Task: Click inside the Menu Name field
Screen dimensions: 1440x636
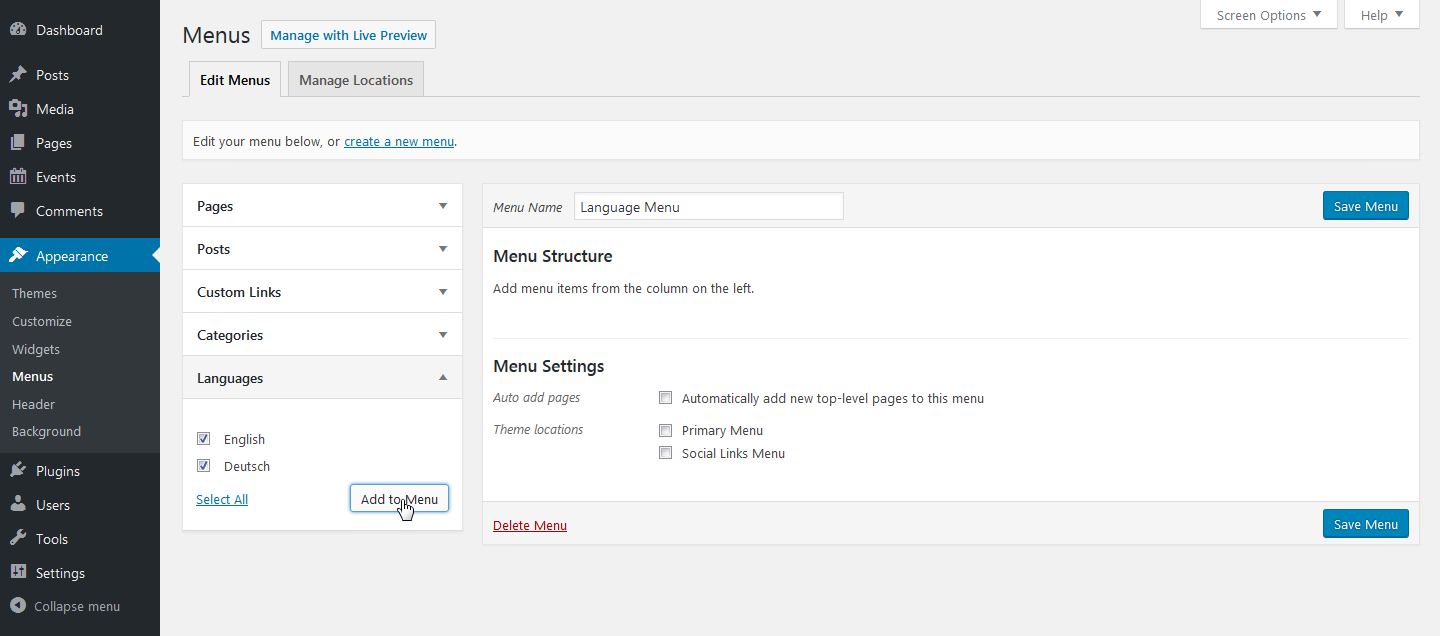Action: tap(708, 206)
